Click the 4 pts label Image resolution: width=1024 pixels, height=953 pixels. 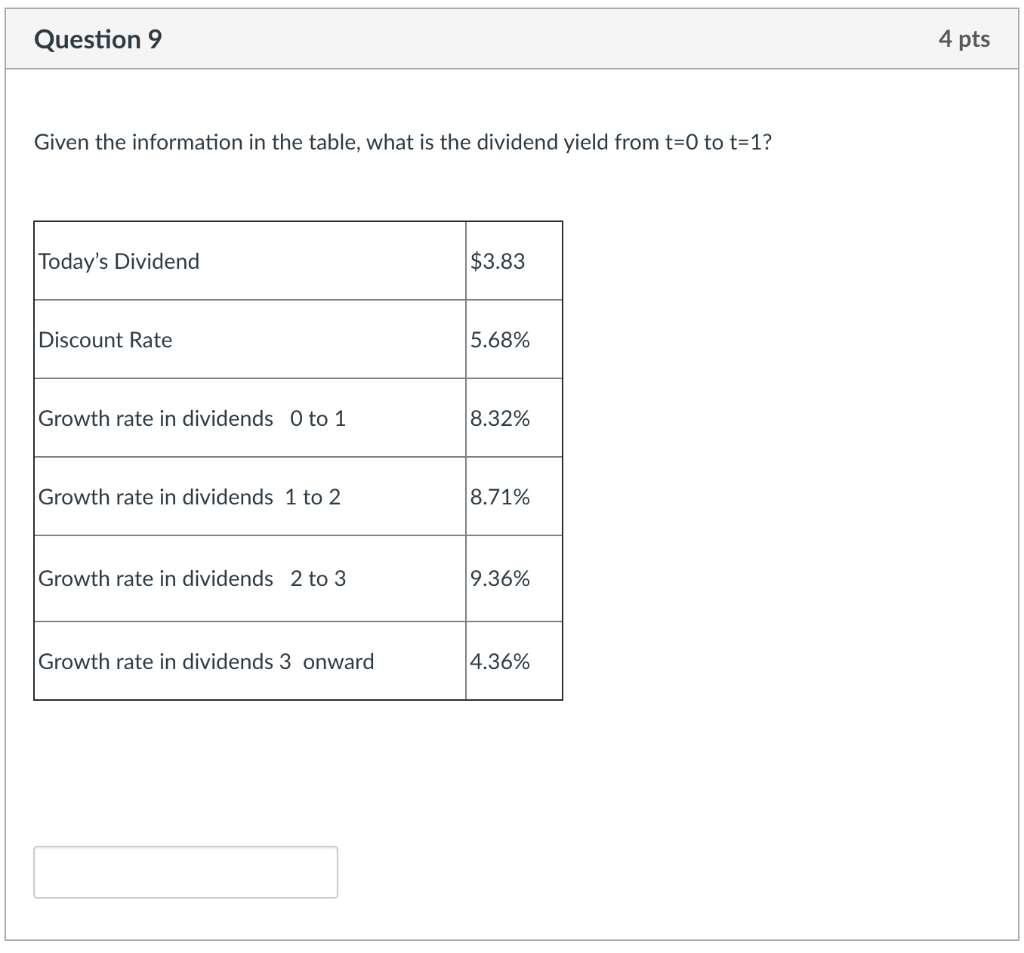tap(965, 39)
